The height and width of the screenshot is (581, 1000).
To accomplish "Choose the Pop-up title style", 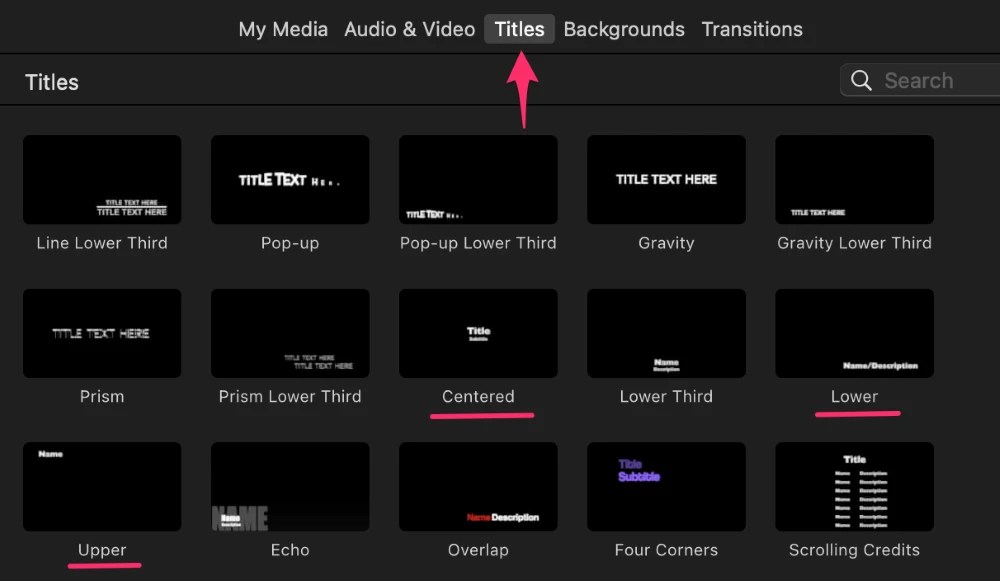I will coord(290,179).
